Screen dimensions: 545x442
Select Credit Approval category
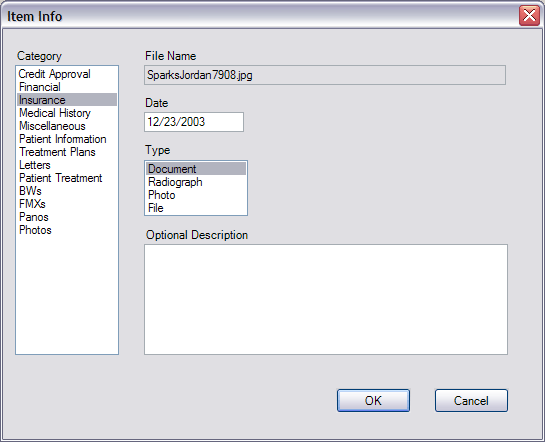(67, 74)
